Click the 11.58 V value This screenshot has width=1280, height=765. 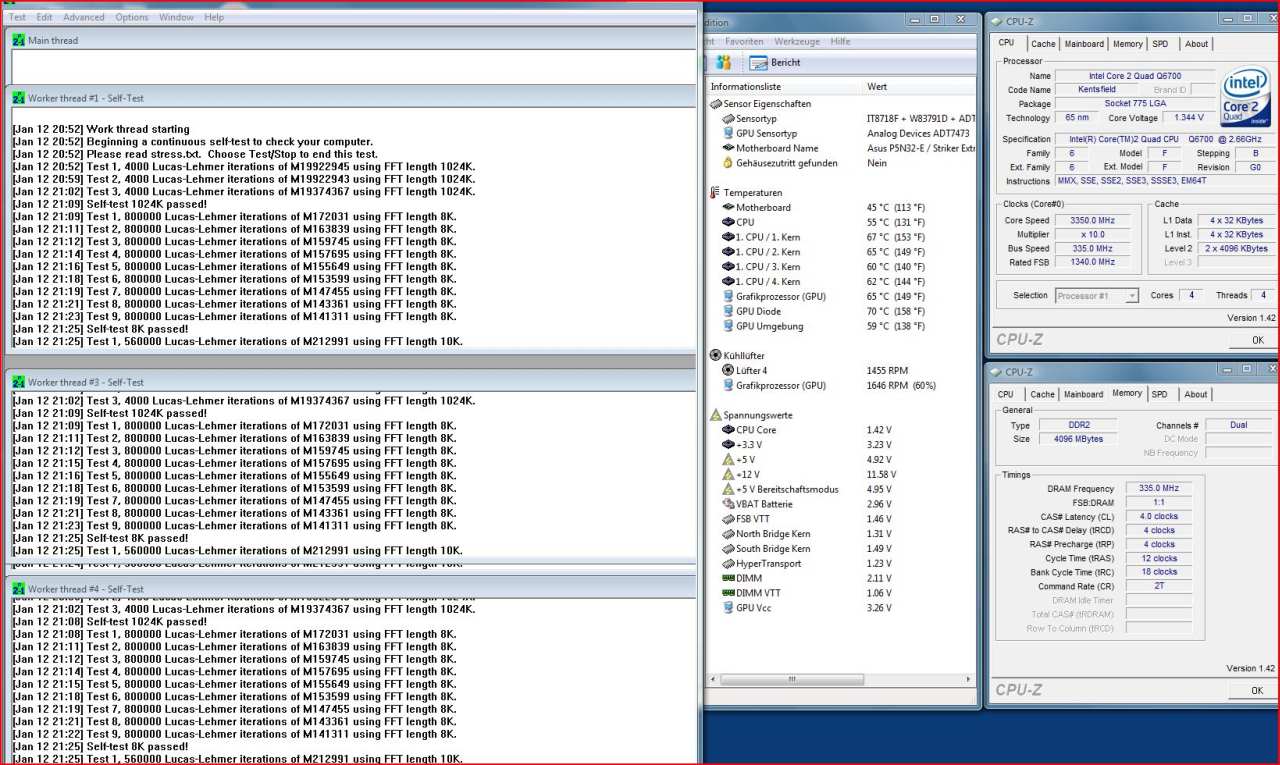881,474
